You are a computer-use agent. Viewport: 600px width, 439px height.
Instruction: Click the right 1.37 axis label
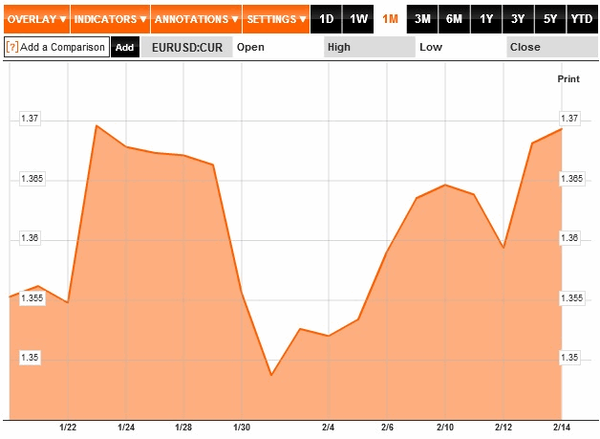570,118
